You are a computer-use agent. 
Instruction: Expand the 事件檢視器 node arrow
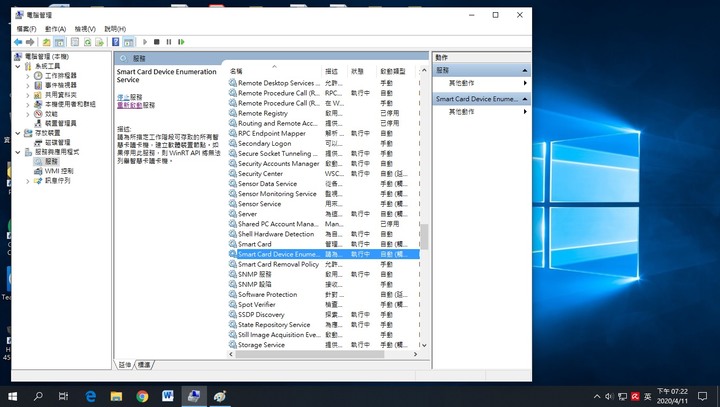pos(28,85)
